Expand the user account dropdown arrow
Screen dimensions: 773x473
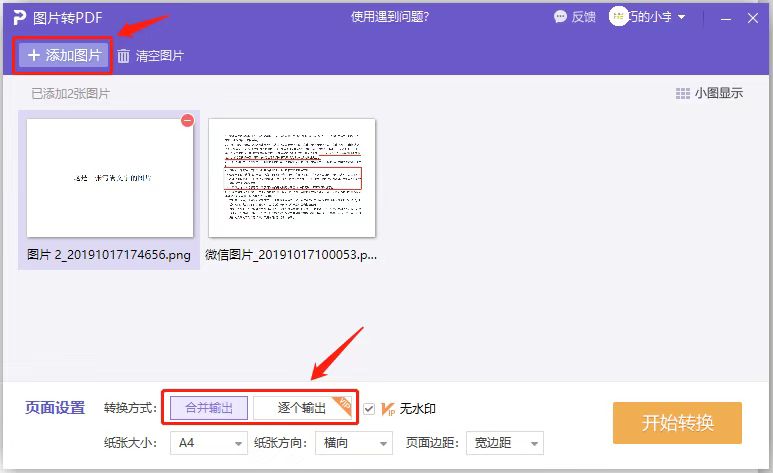point(681,17)
